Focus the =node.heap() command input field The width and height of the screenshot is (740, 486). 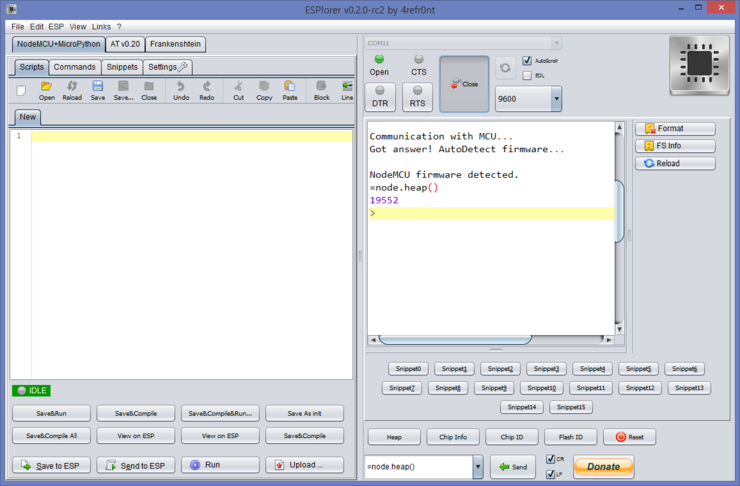(x=419, y=467)
